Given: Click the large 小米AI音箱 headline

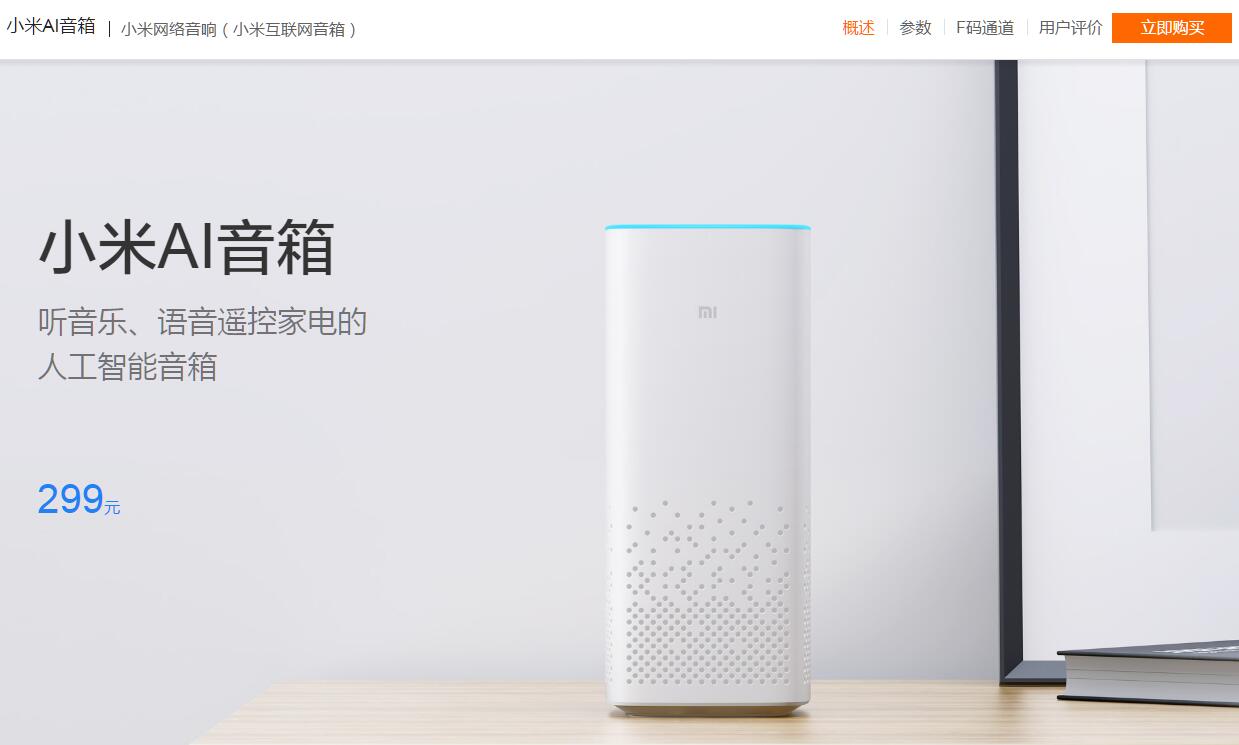Looking at the screenshot, I should tap(186, 248).
